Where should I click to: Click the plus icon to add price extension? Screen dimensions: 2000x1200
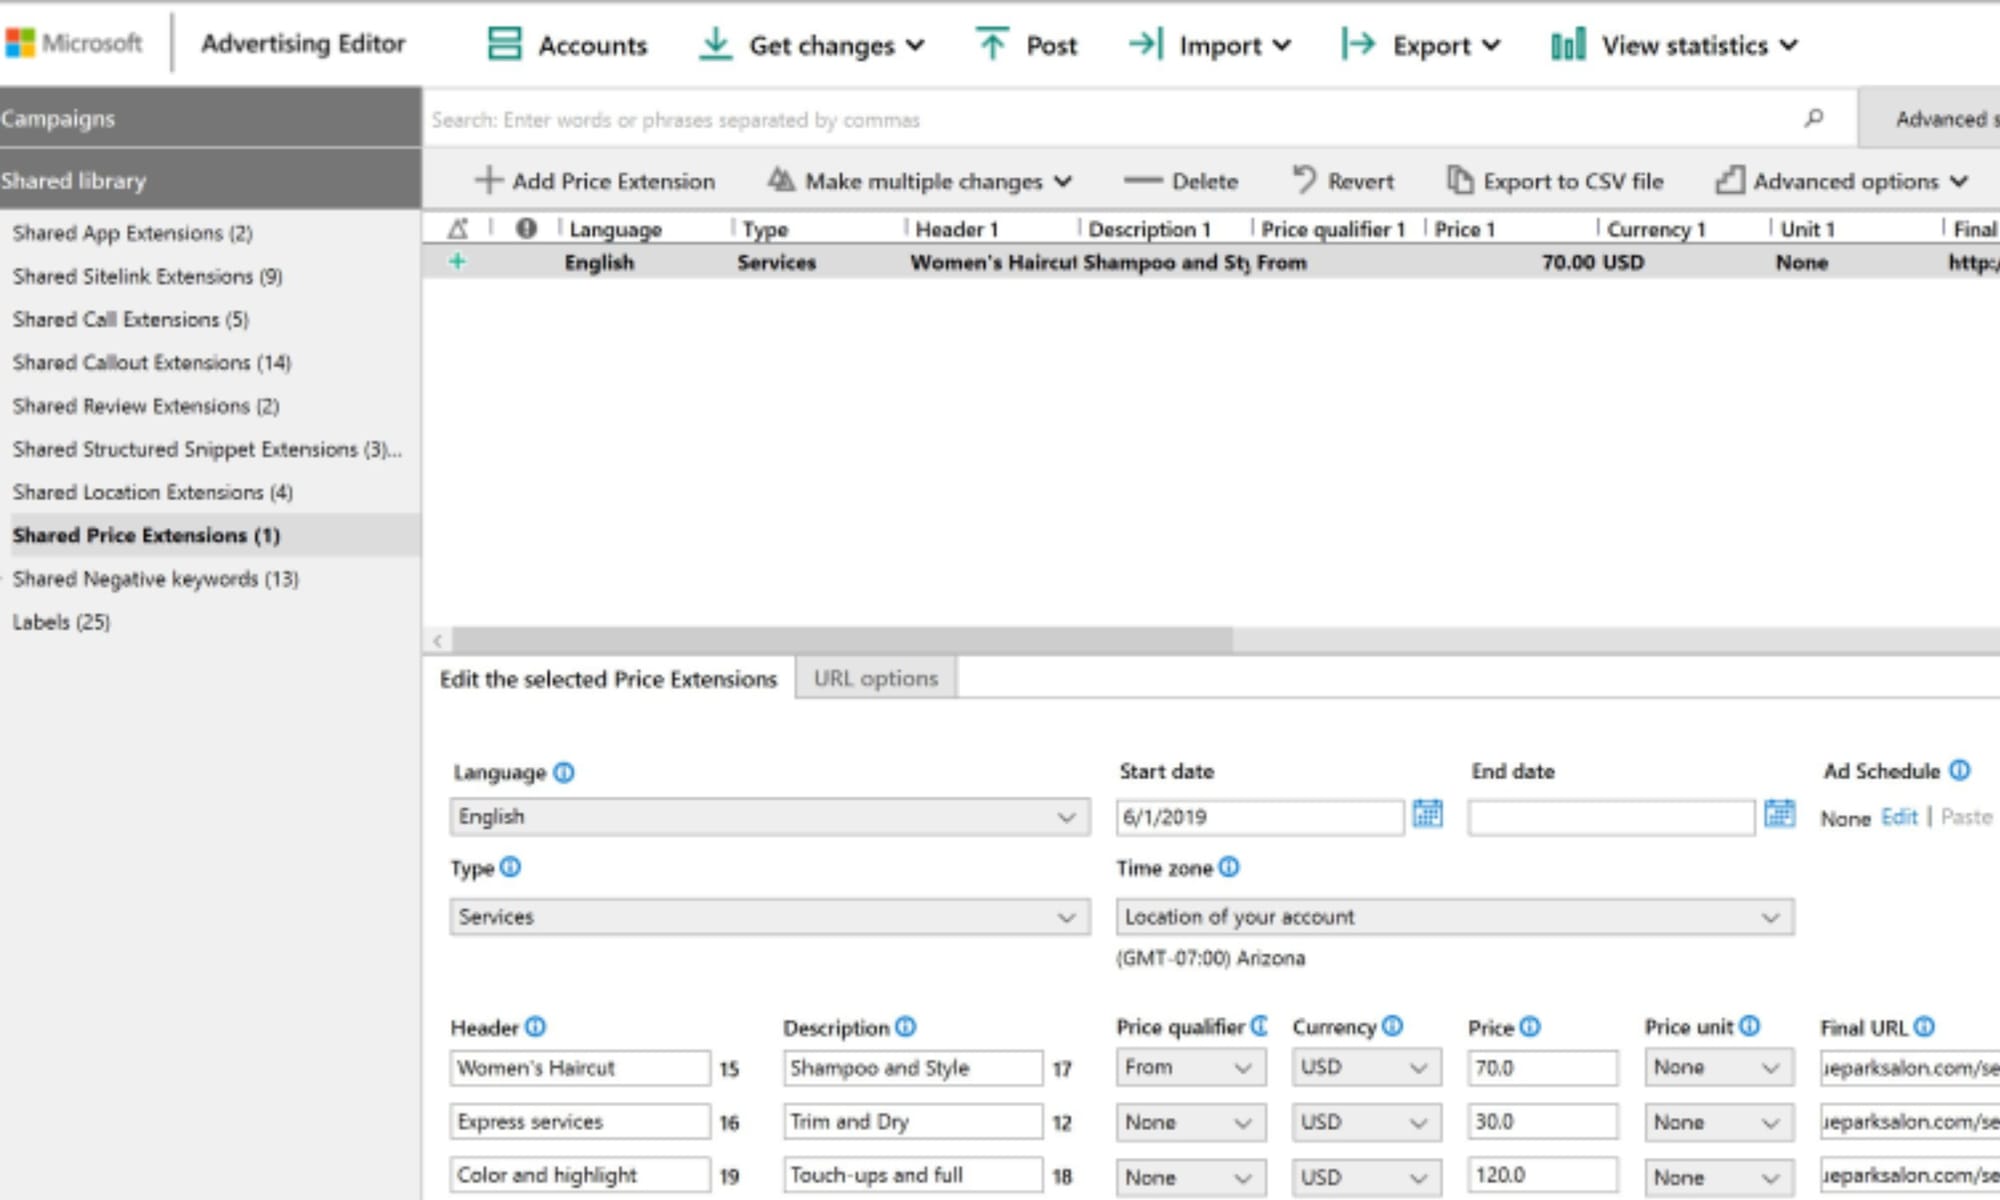tap(488, 180)
